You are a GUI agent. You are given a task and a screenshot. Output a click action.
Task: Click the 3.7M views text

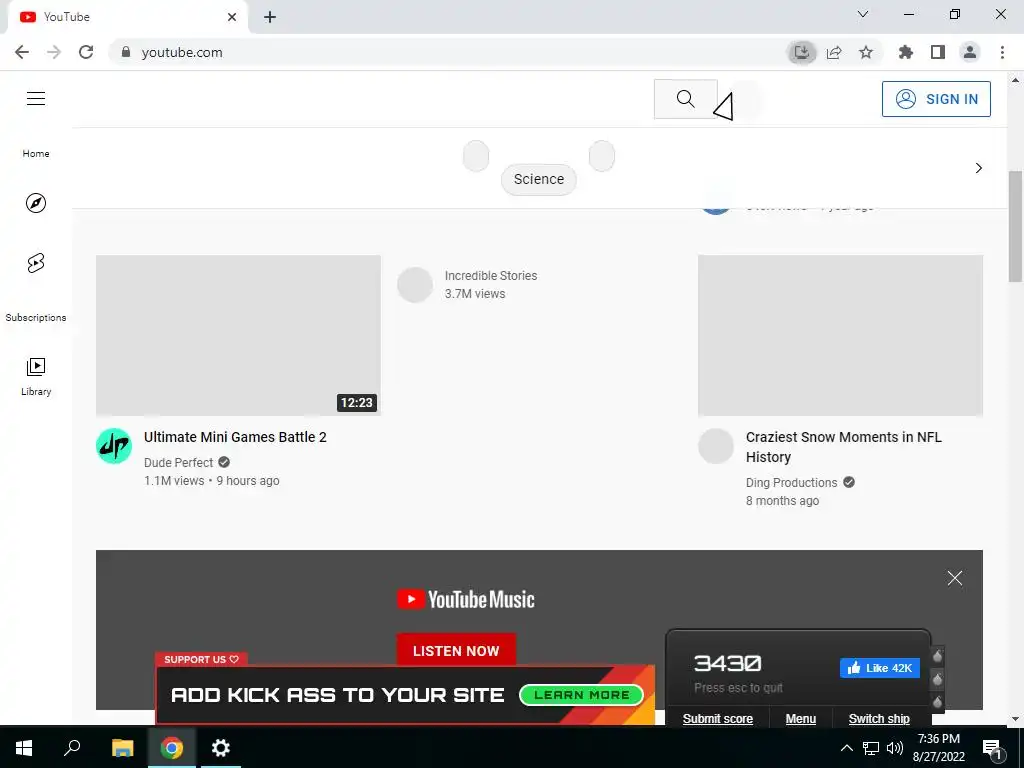click(x=475, y=294)
